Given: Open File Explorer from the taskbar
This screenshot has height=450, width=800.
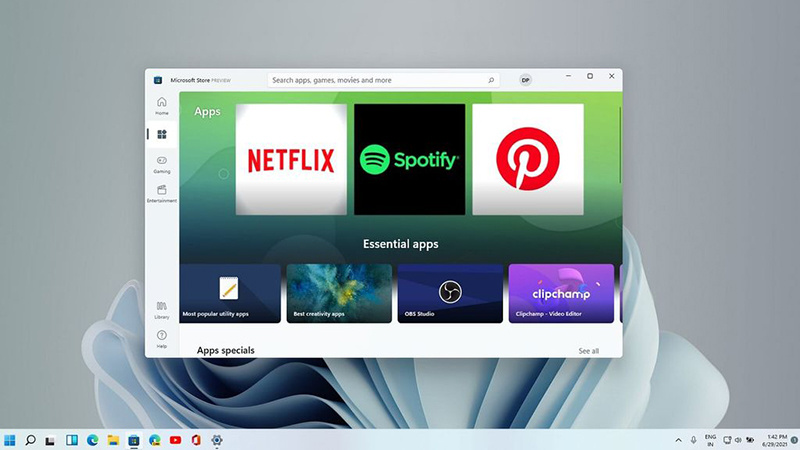Looking at the screenshot, I should click(113, 440).
